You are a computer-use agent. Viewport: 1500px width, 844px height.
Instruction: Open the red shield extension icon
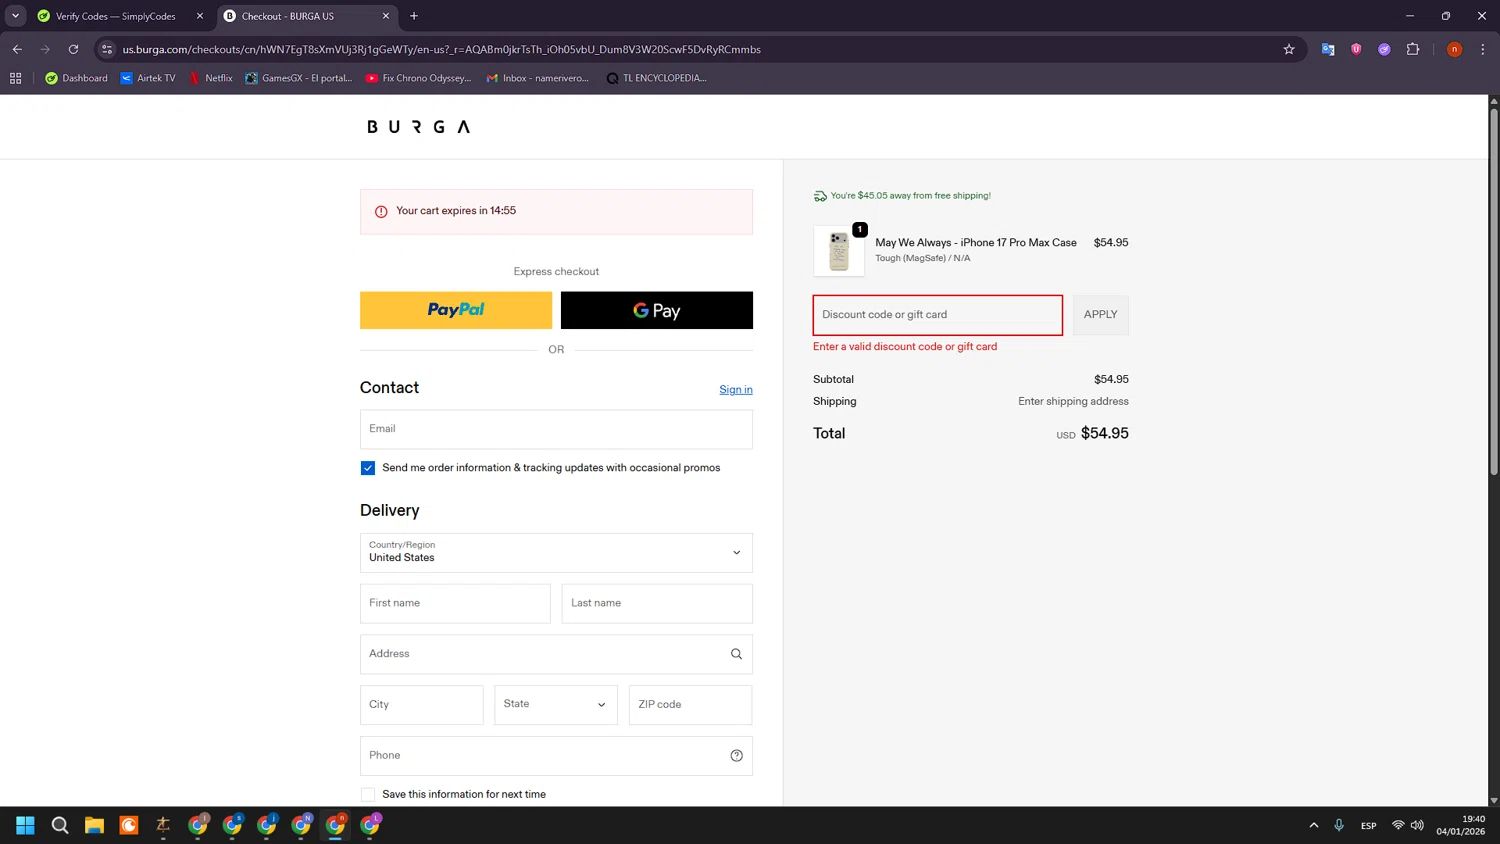pos(1356,49)
